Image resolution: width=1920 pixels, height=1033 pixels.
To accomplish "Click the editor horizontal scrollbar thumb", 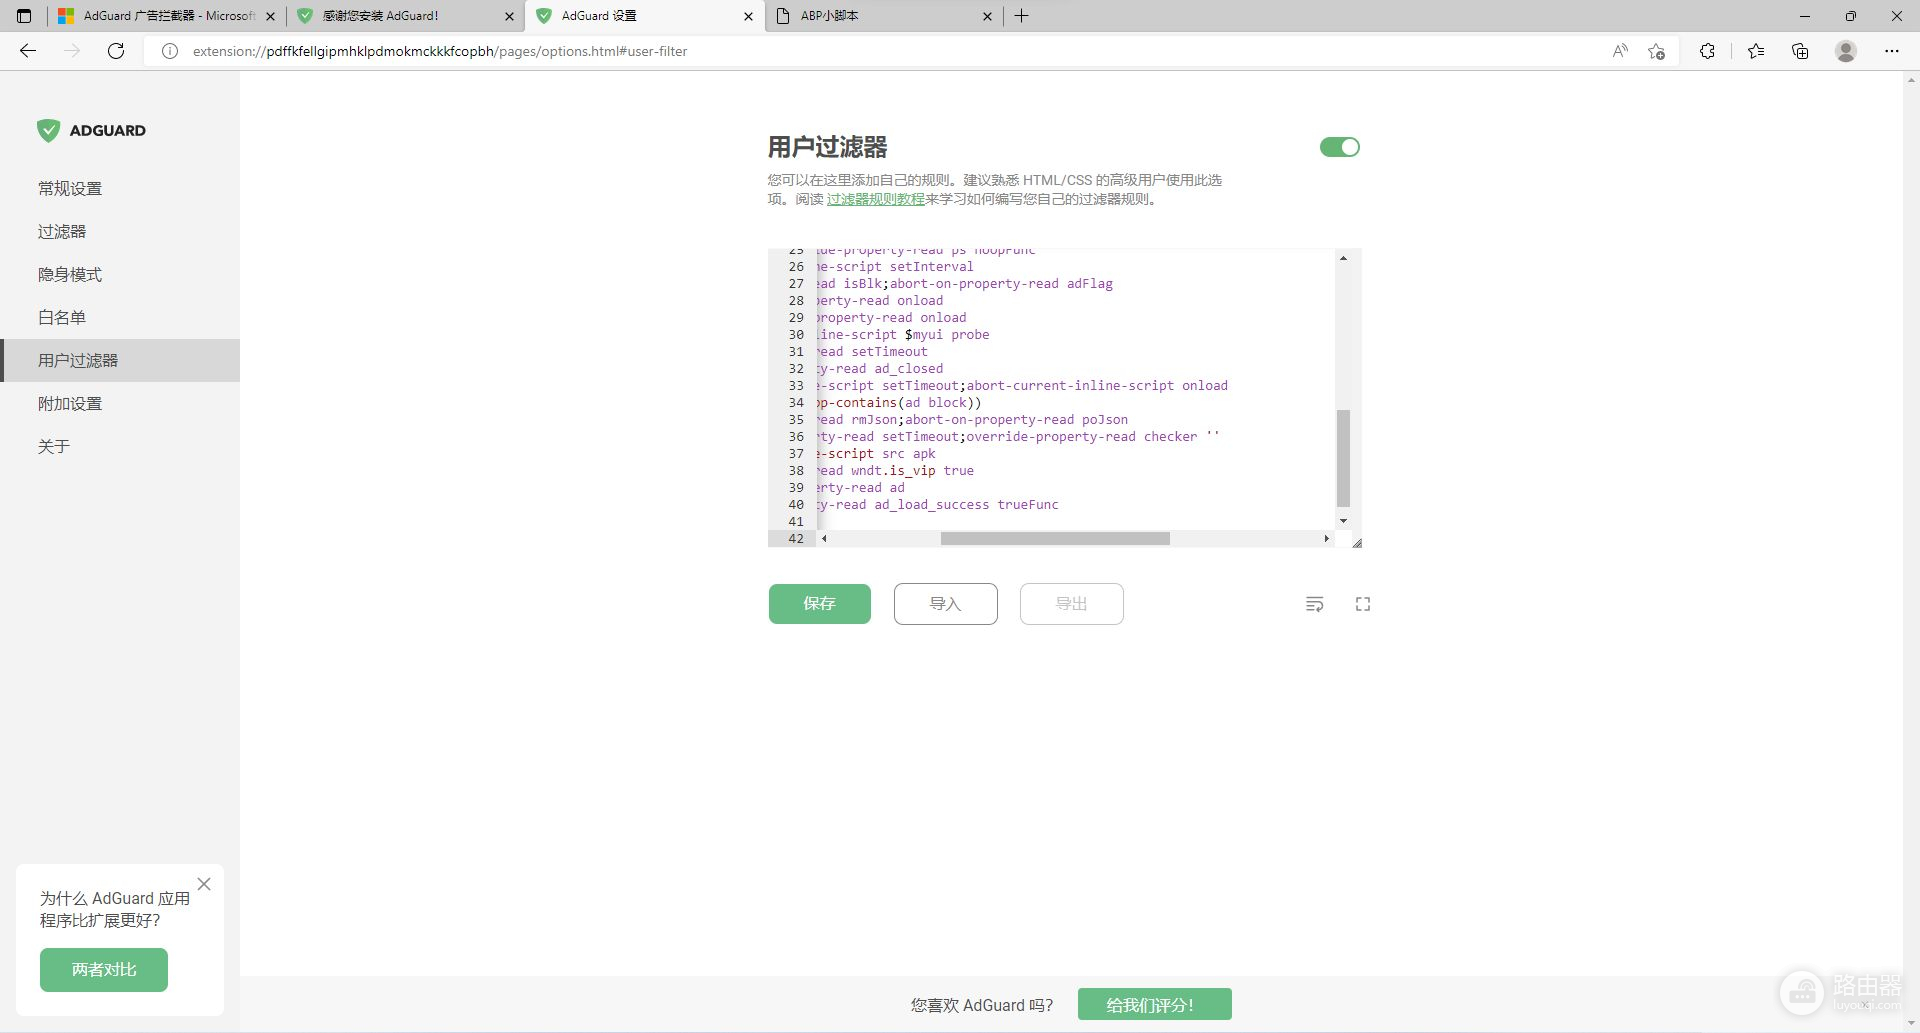I will point(1055,538).
